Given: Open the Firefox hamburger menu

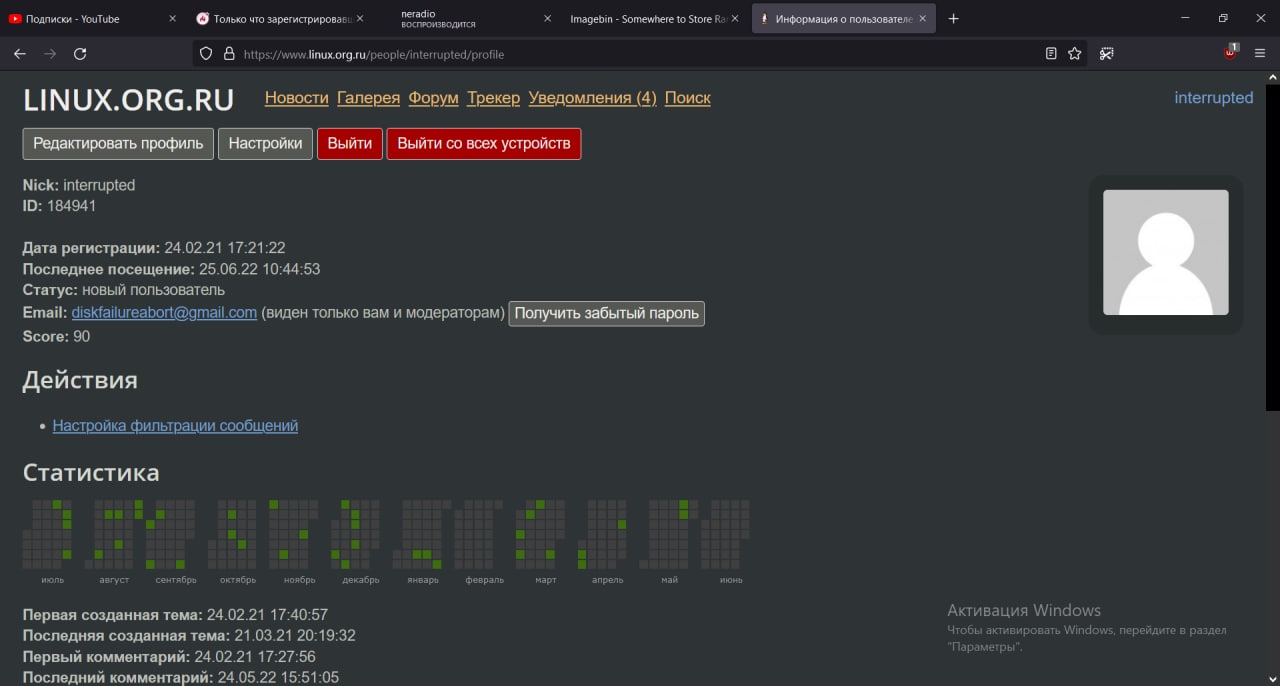Looking at the screenshot, I should (1260, 54).
